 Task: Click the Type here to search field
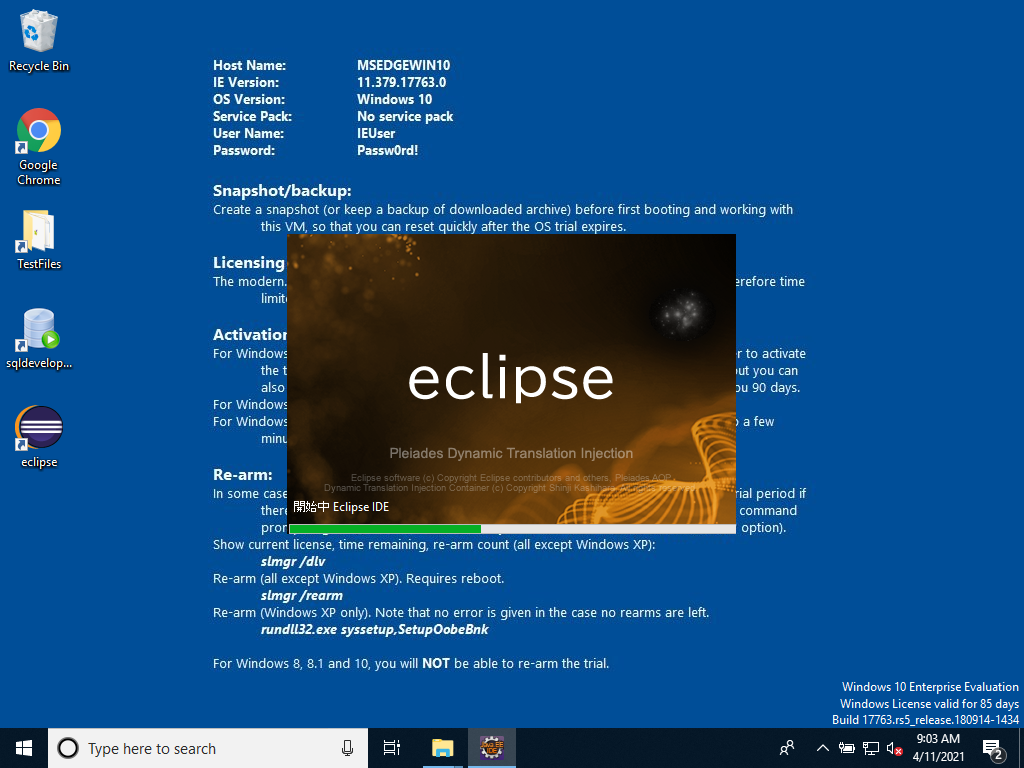point(208,748)
